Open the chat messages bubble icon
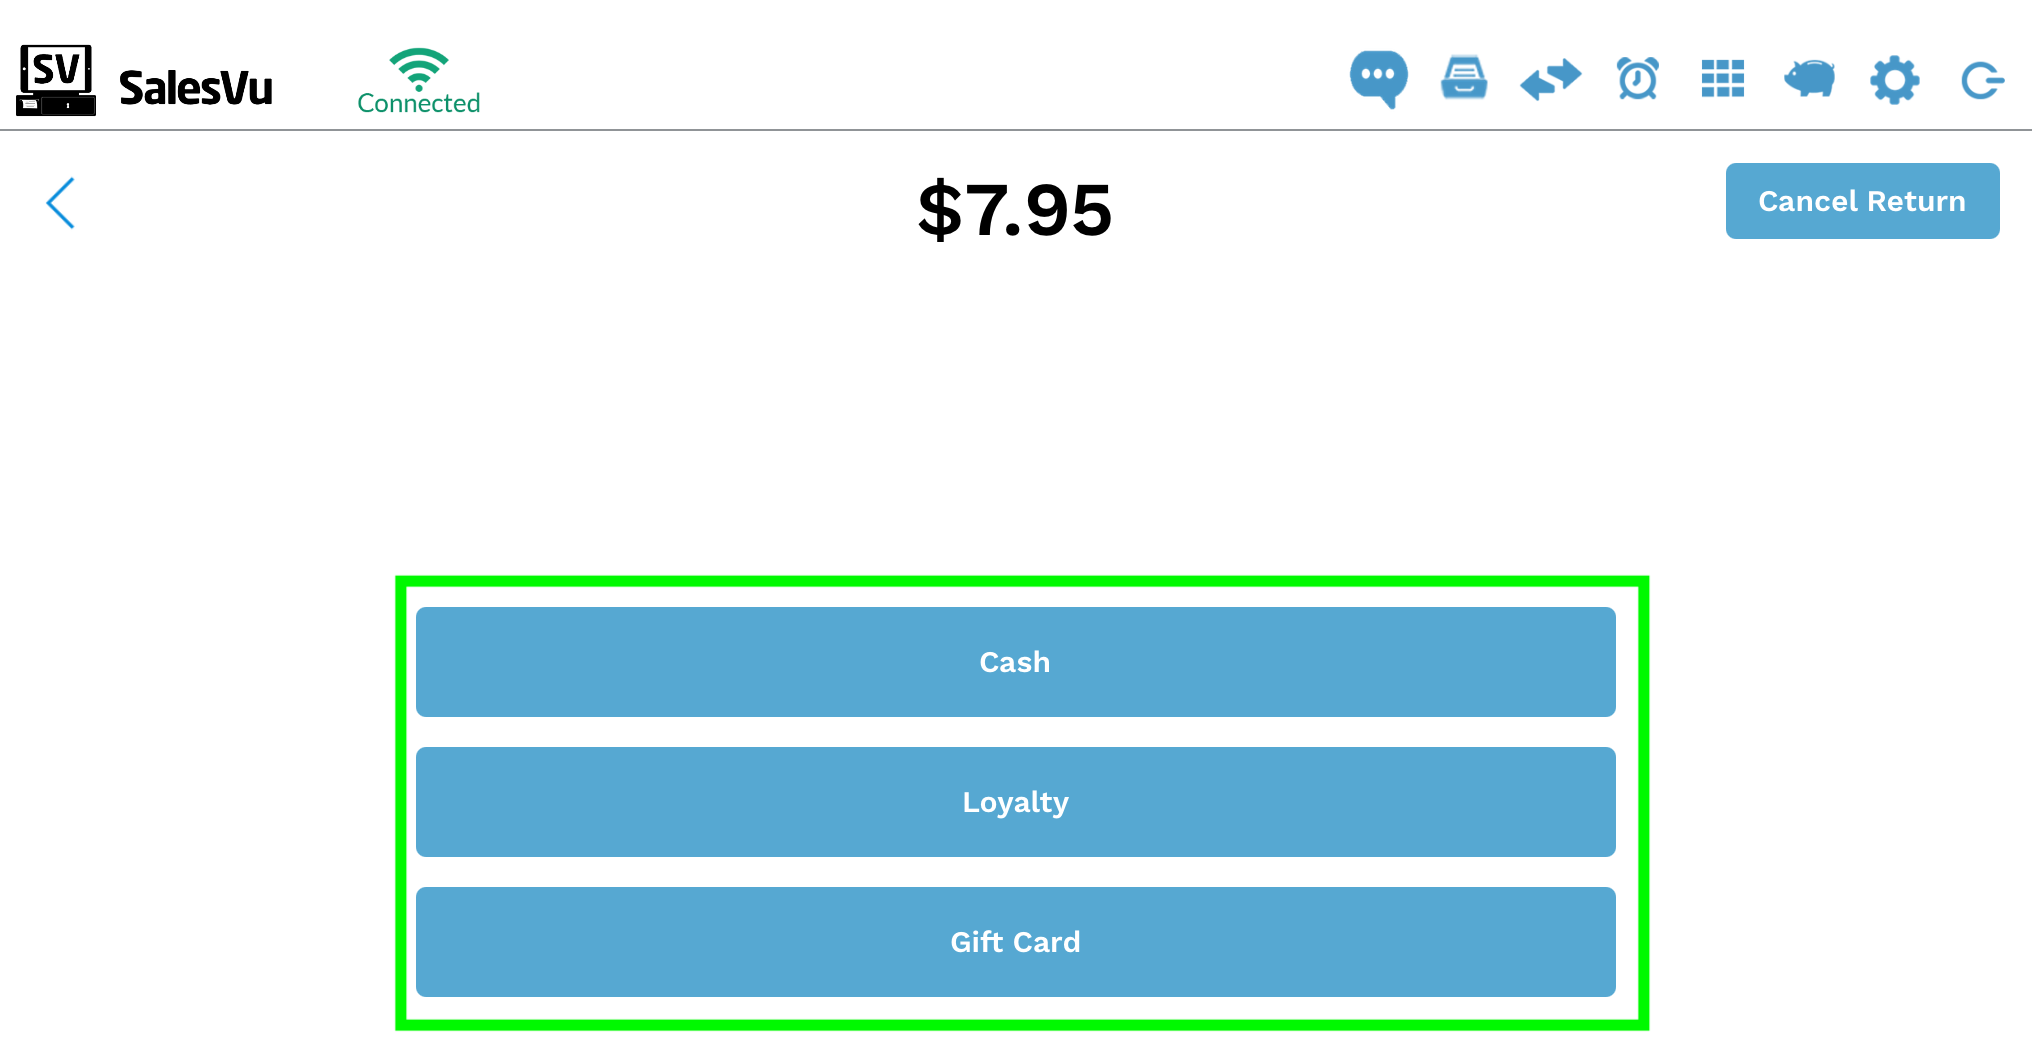Screen dimensions: 2032x1050 coord(1378,78)
